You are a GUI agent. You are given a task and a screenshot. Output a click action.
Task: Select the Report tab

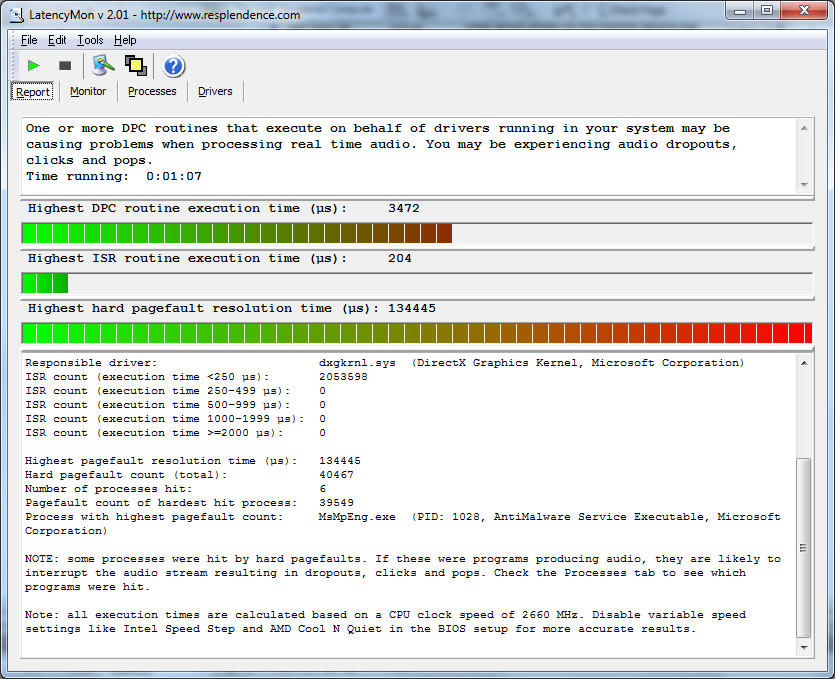click(33, 92)
